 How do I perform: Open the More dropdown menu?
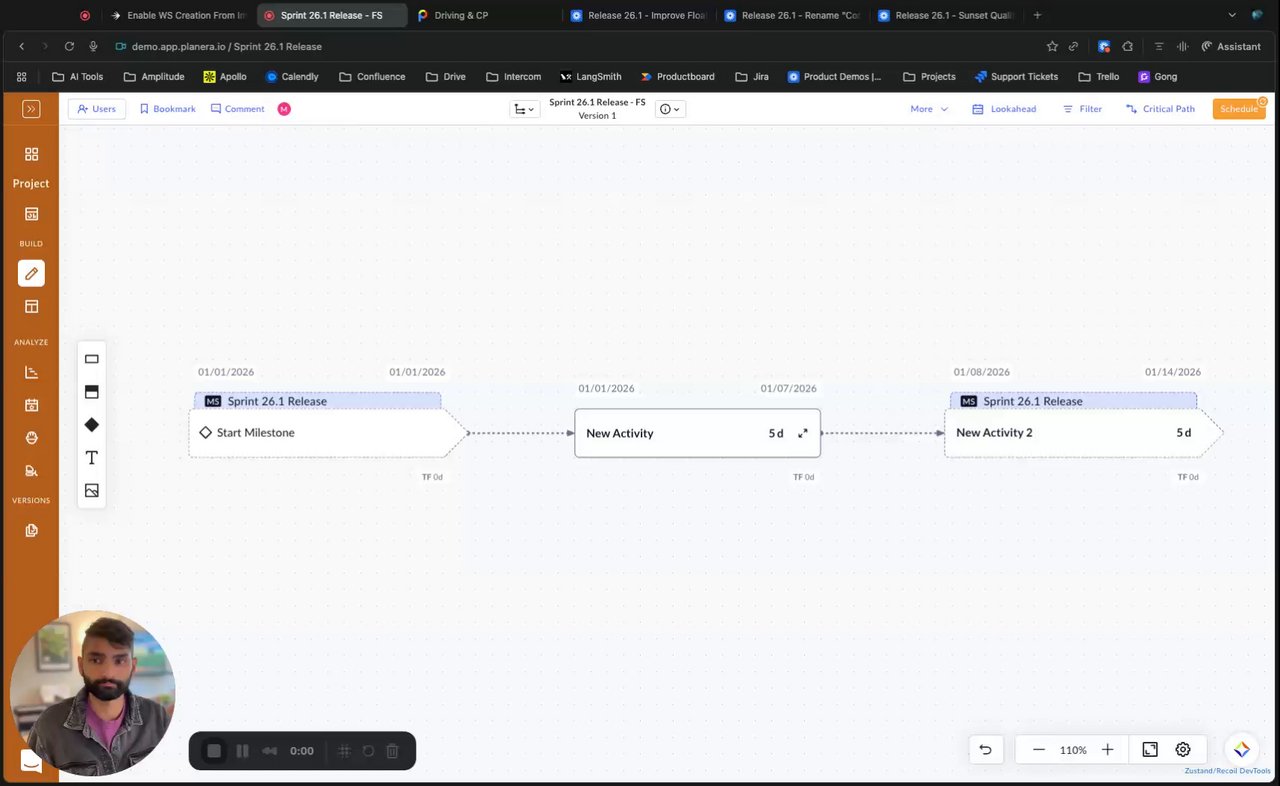coord(929,109)
